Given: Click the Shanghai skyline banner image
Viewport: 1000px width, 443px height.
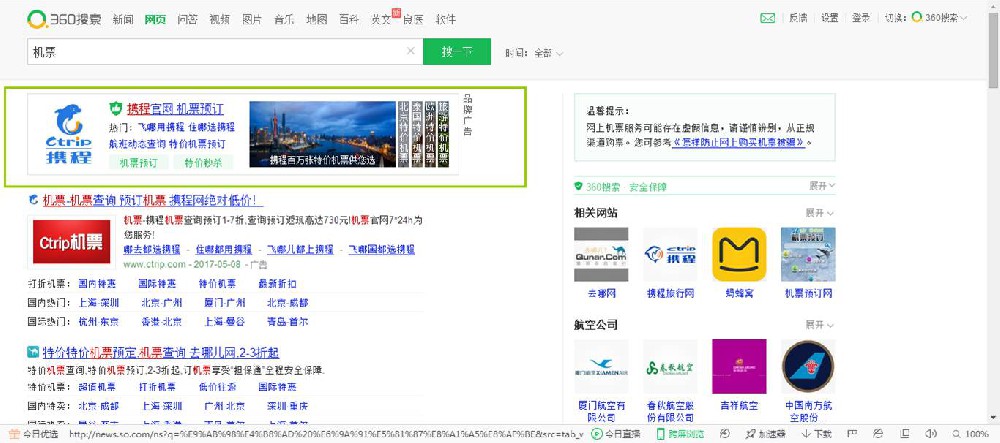Looking at the screenshot, I should pyautogui.click(x=323, y=134).
